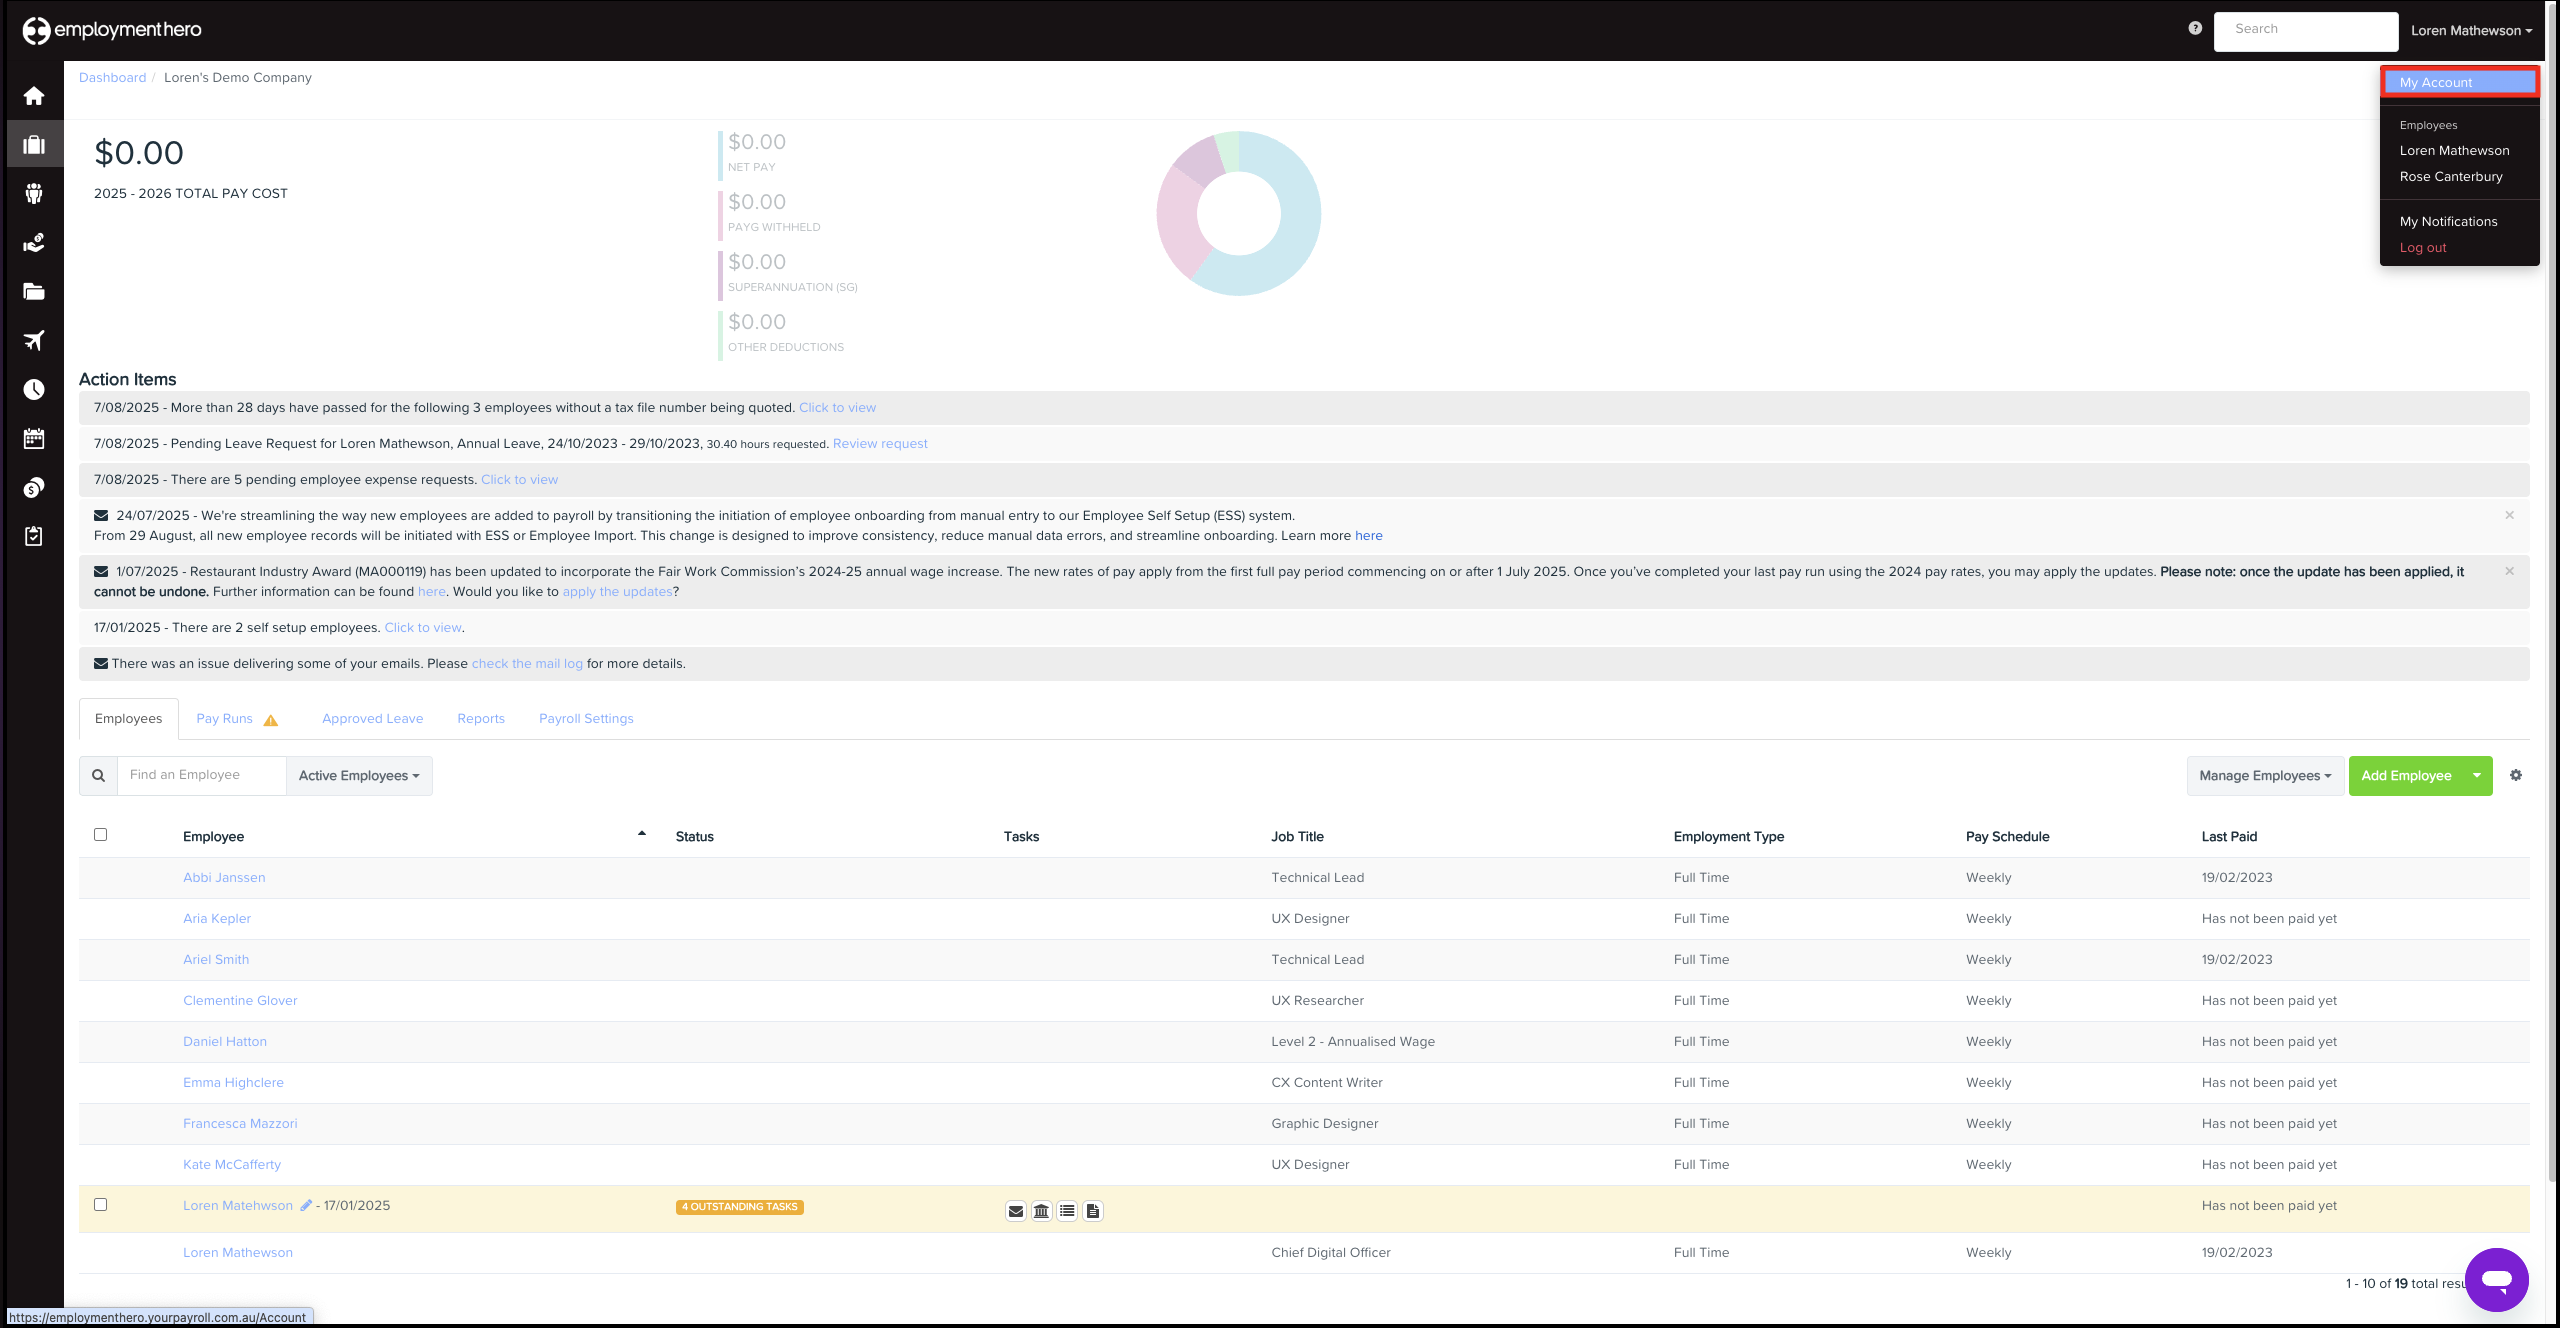Open the chat bubble in bottom right corner
The image size is (2560, 1328).
pyautogui.click(x=2497, y=1279)
